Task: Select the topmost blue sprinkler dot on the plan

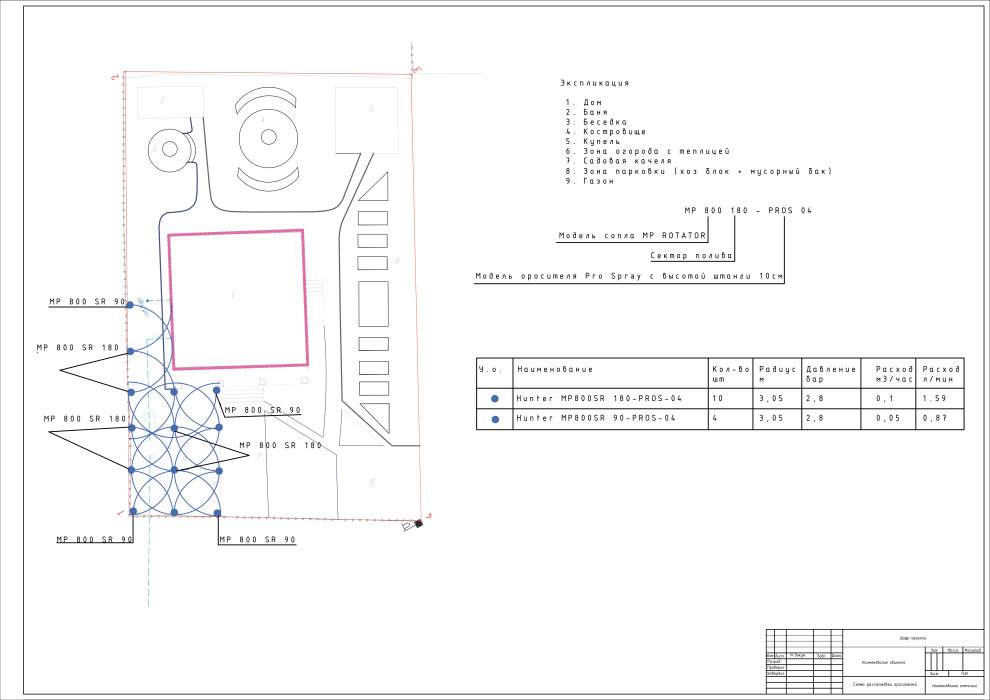Action: pyautogui.click(x=129, y=305)
